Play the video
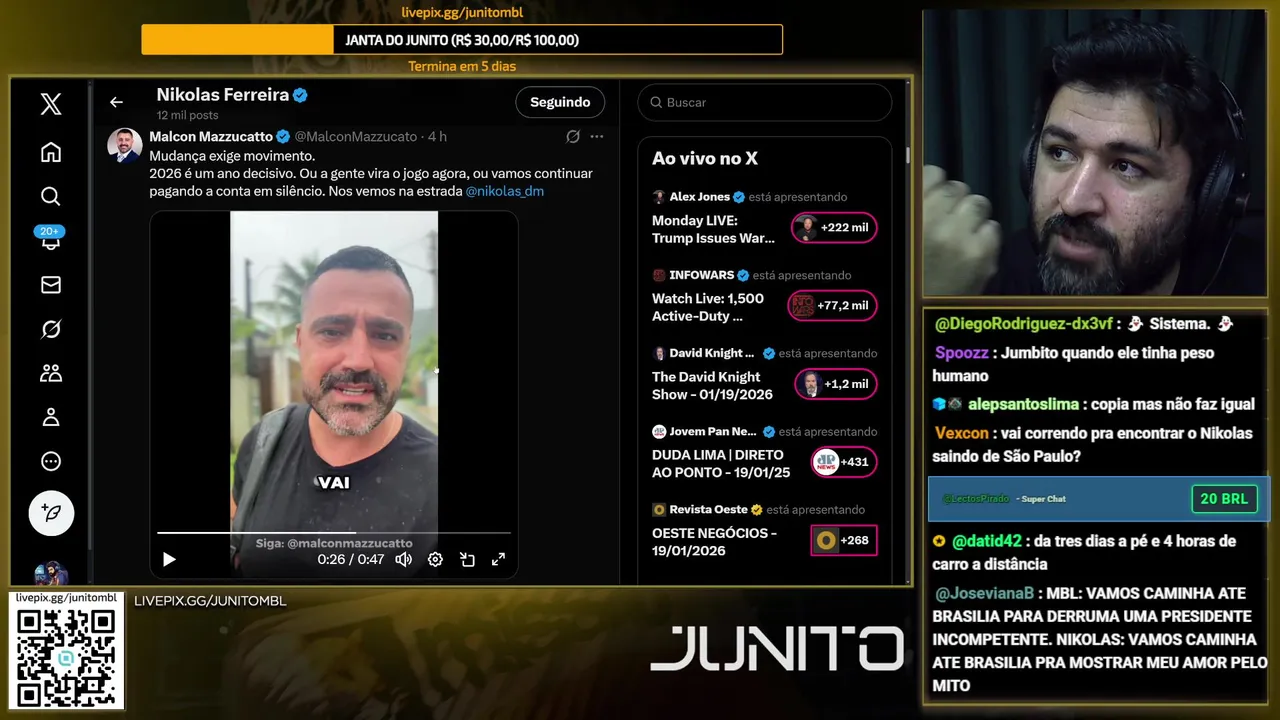The width and height of the screenshot is (1280, 720). pos(169,560)
